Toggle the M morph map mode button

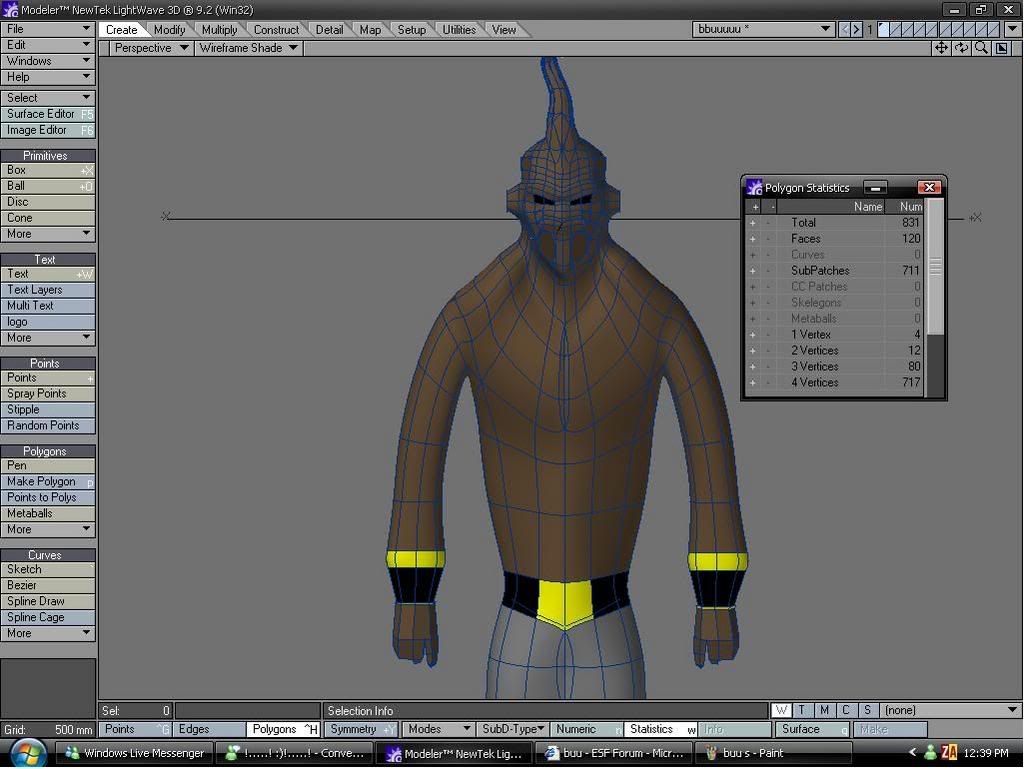(824, 710)
